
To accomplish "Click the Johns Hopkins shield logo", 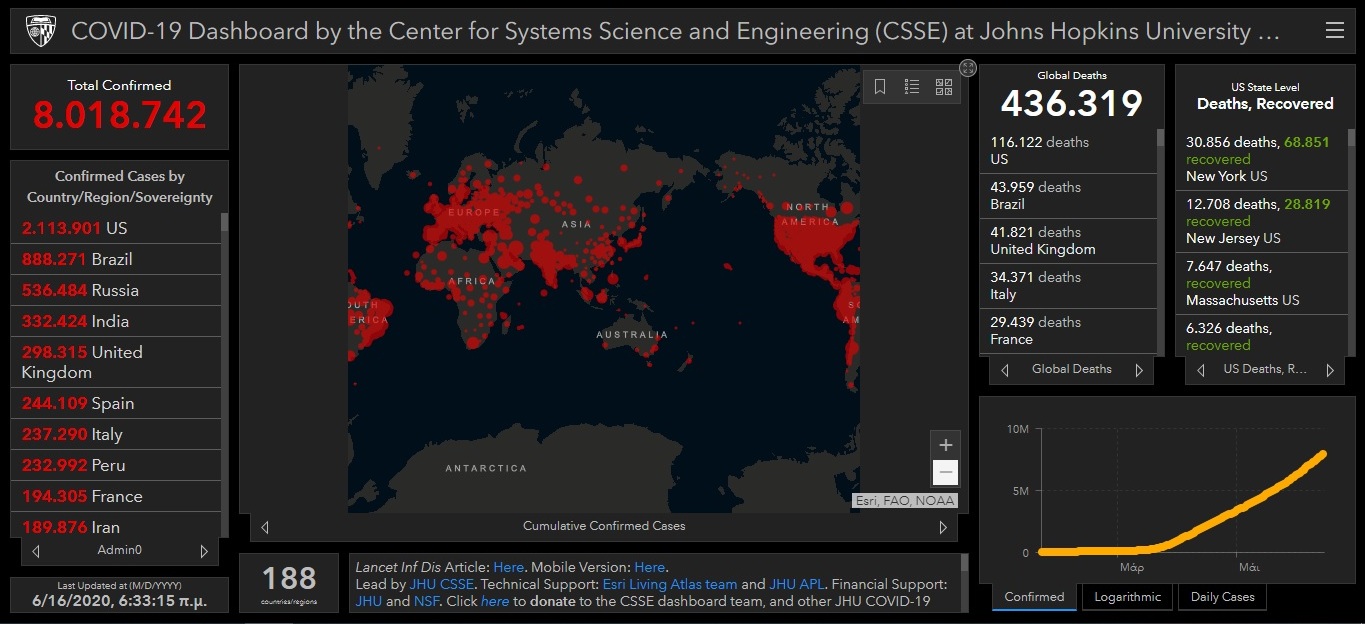I will click(x=41, y=31).
